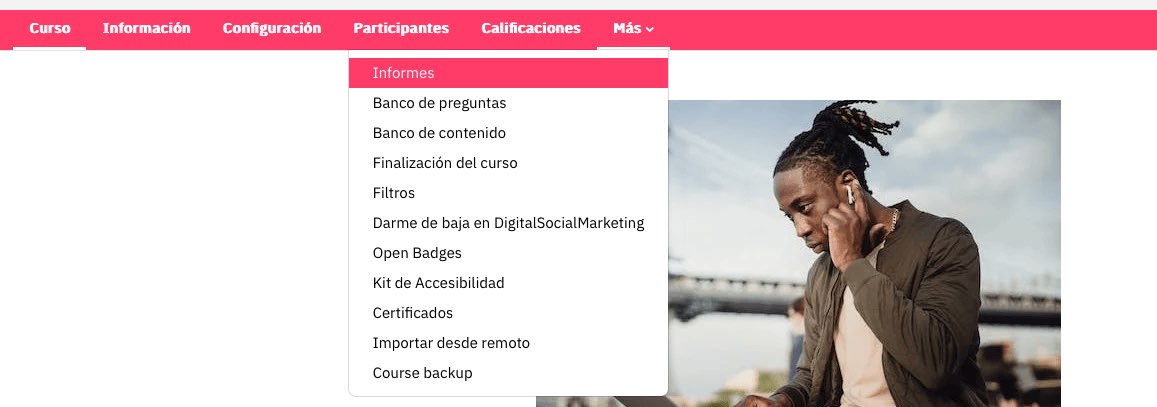Go to the Participantes tab
This screenshot has height=407, width=1157.
point(401,29)
